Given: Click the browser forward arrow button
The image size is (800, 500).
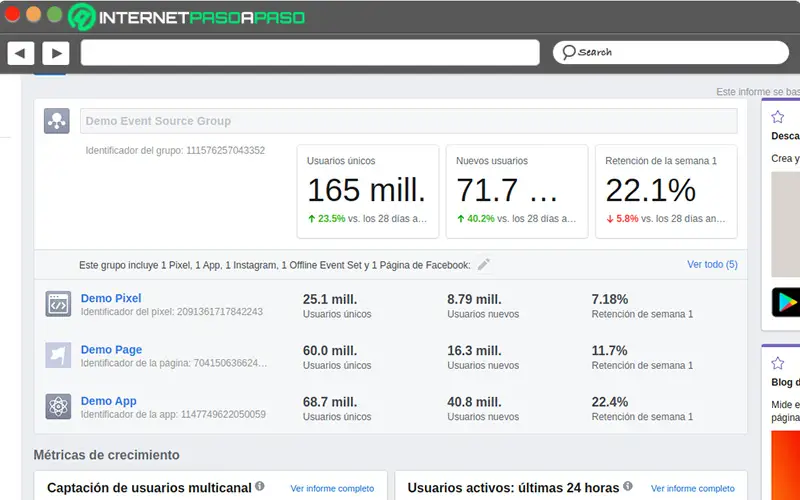Looking at the screenshot, I should tap(56, 53).
